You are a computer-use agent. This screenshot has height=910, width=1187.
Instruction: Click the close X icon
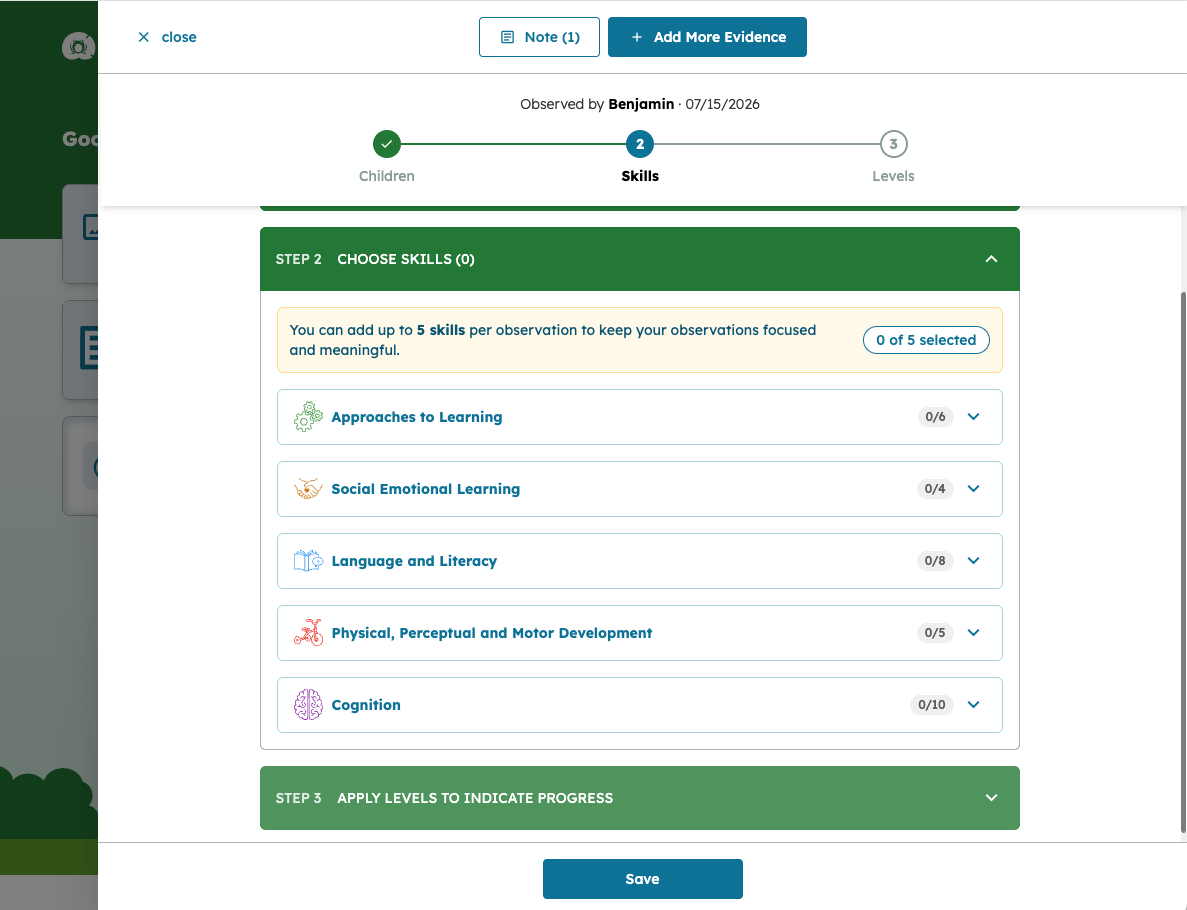coord(144,37)
